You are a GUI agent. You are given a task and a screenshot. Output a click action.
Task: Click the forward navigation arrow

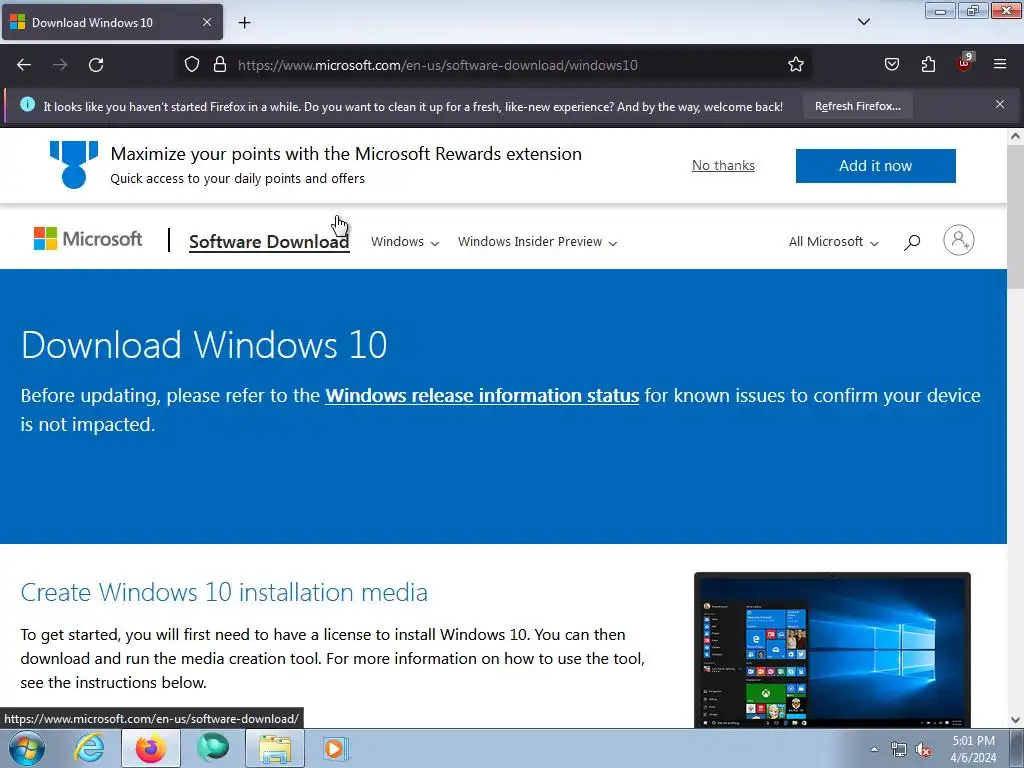[60, 65]
